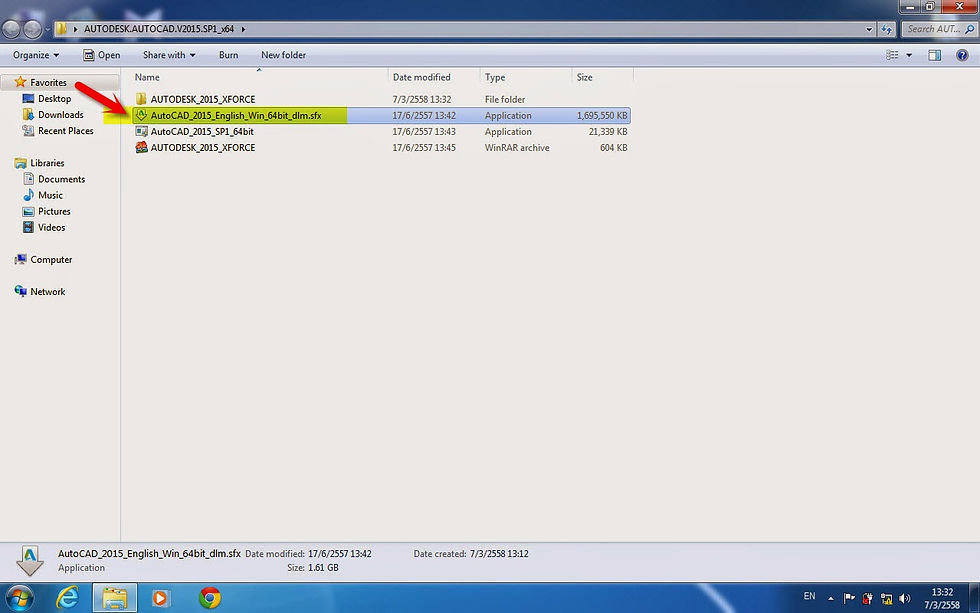The image size is (980, 613).
Task: Click the WinRAR archive type cell
Action: point(517,148)
